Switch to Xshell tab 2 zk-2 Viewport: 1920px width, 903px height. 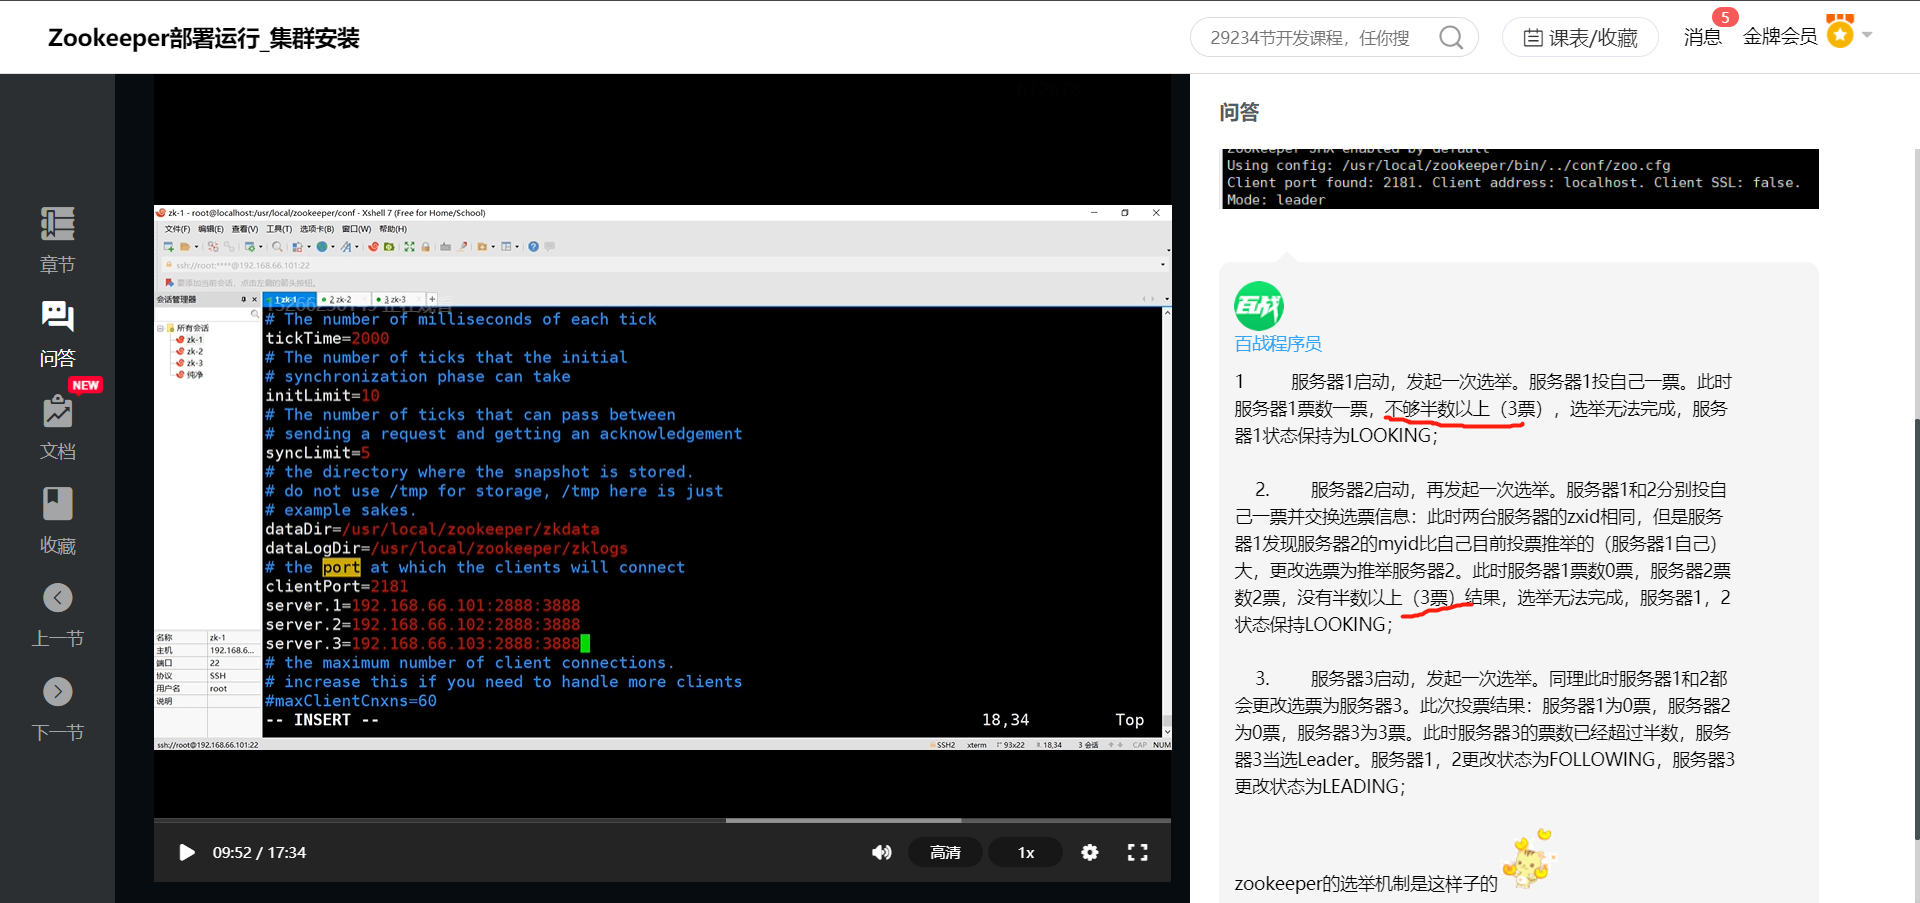(x=343, y=299)
